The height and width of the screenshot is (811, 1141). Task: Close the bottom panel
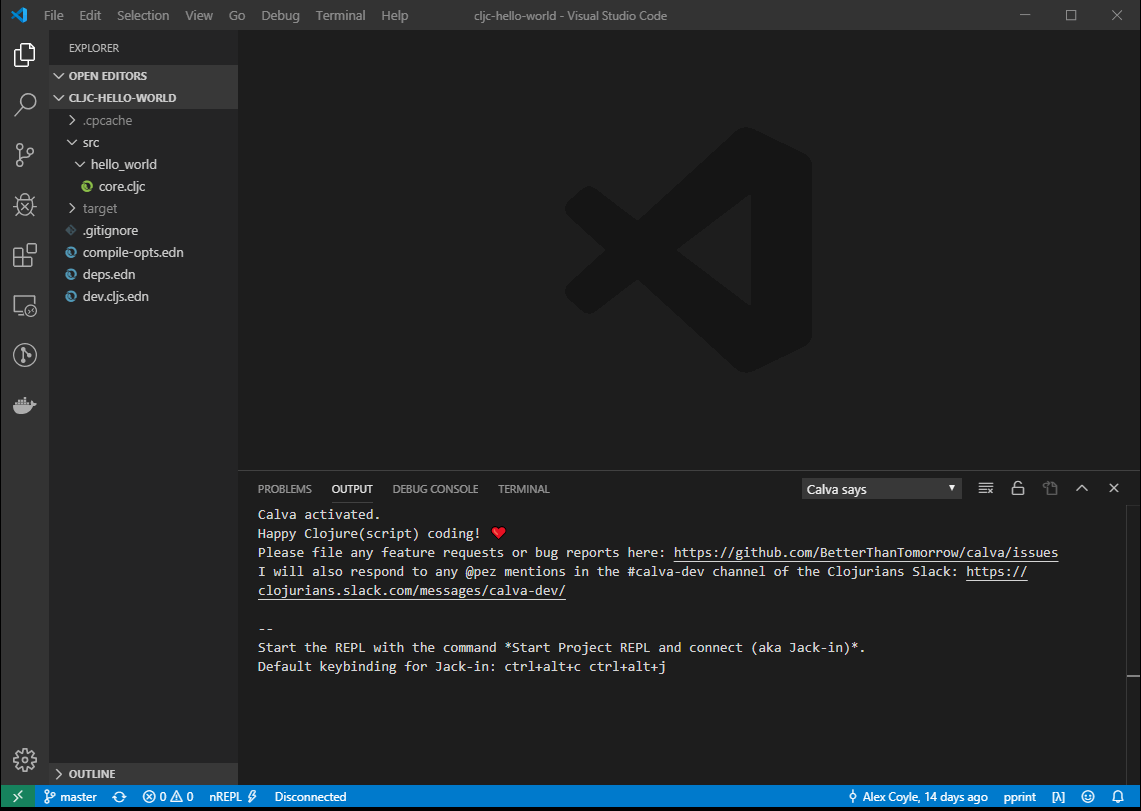(x=1114, y=488)
